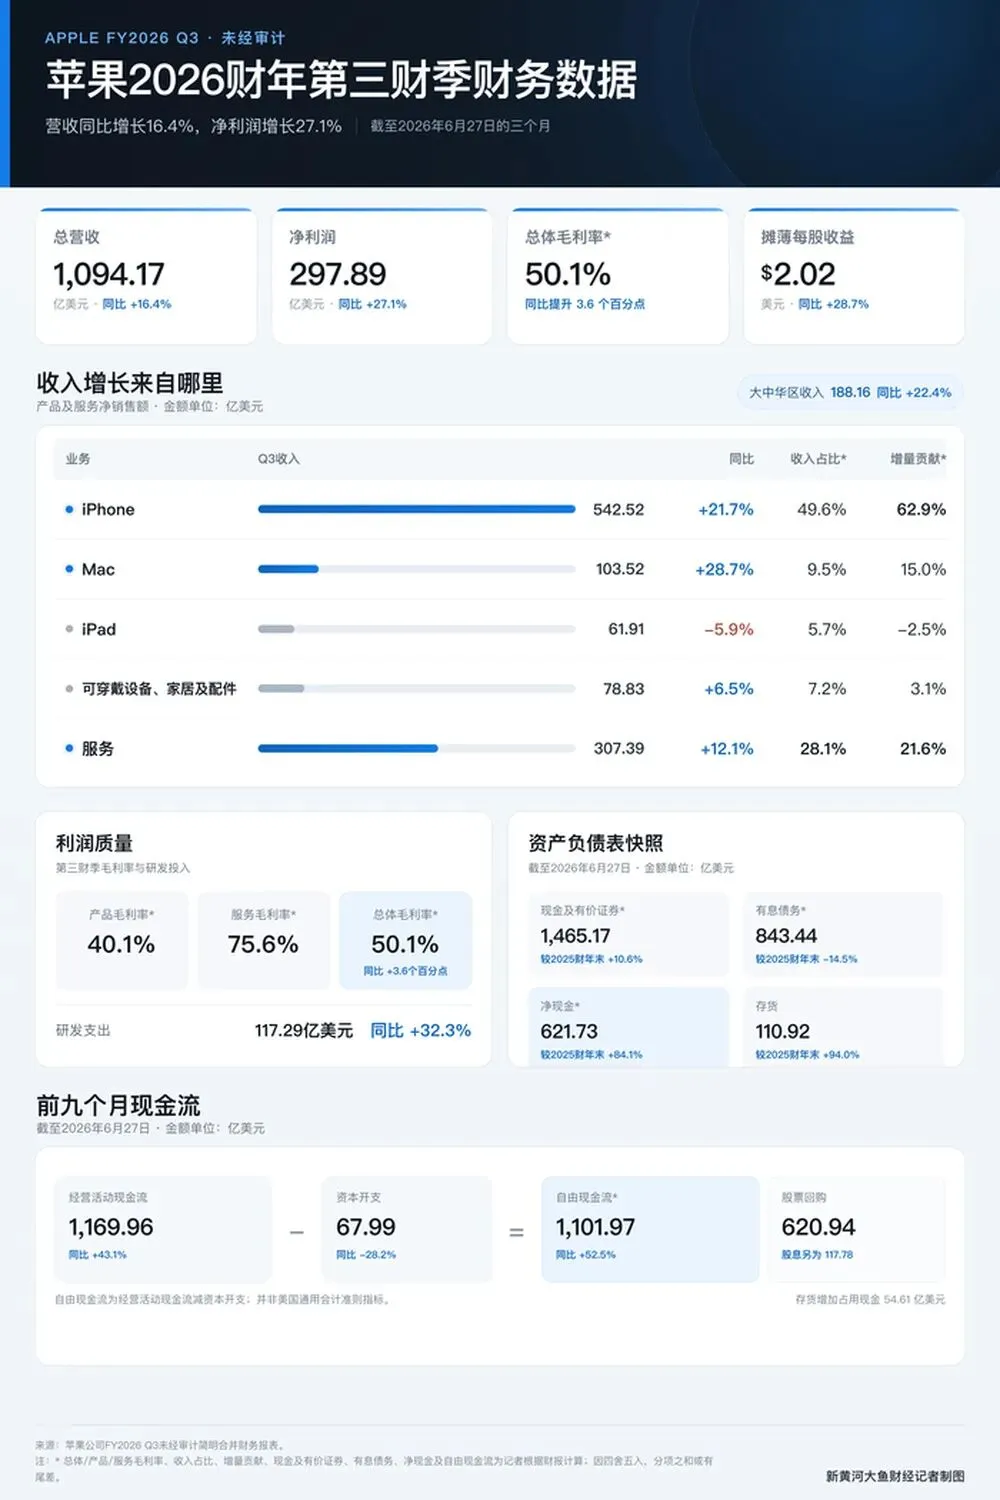This screenshot has width=1000, height=1500.
Task: Click the $2.02 earnings per share value
Action: coord(798,274)
